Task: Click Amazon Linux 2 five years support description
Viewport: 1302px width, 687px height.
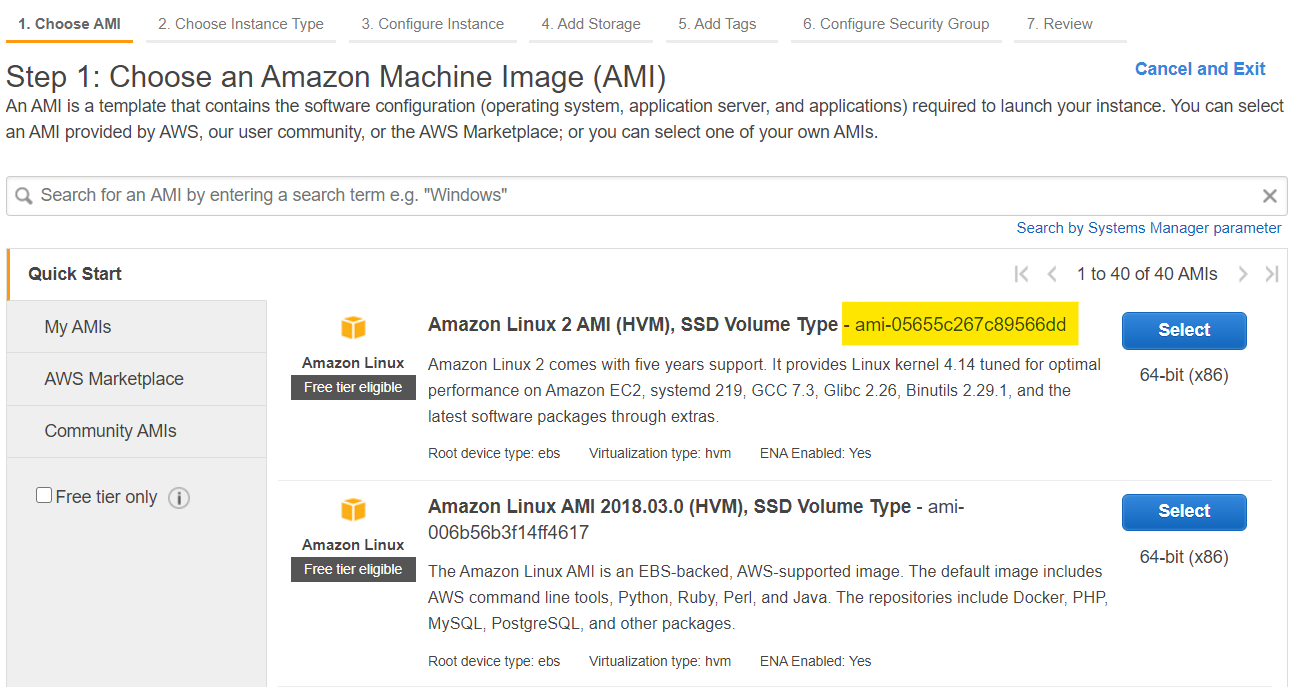Action: coord(764,391)
